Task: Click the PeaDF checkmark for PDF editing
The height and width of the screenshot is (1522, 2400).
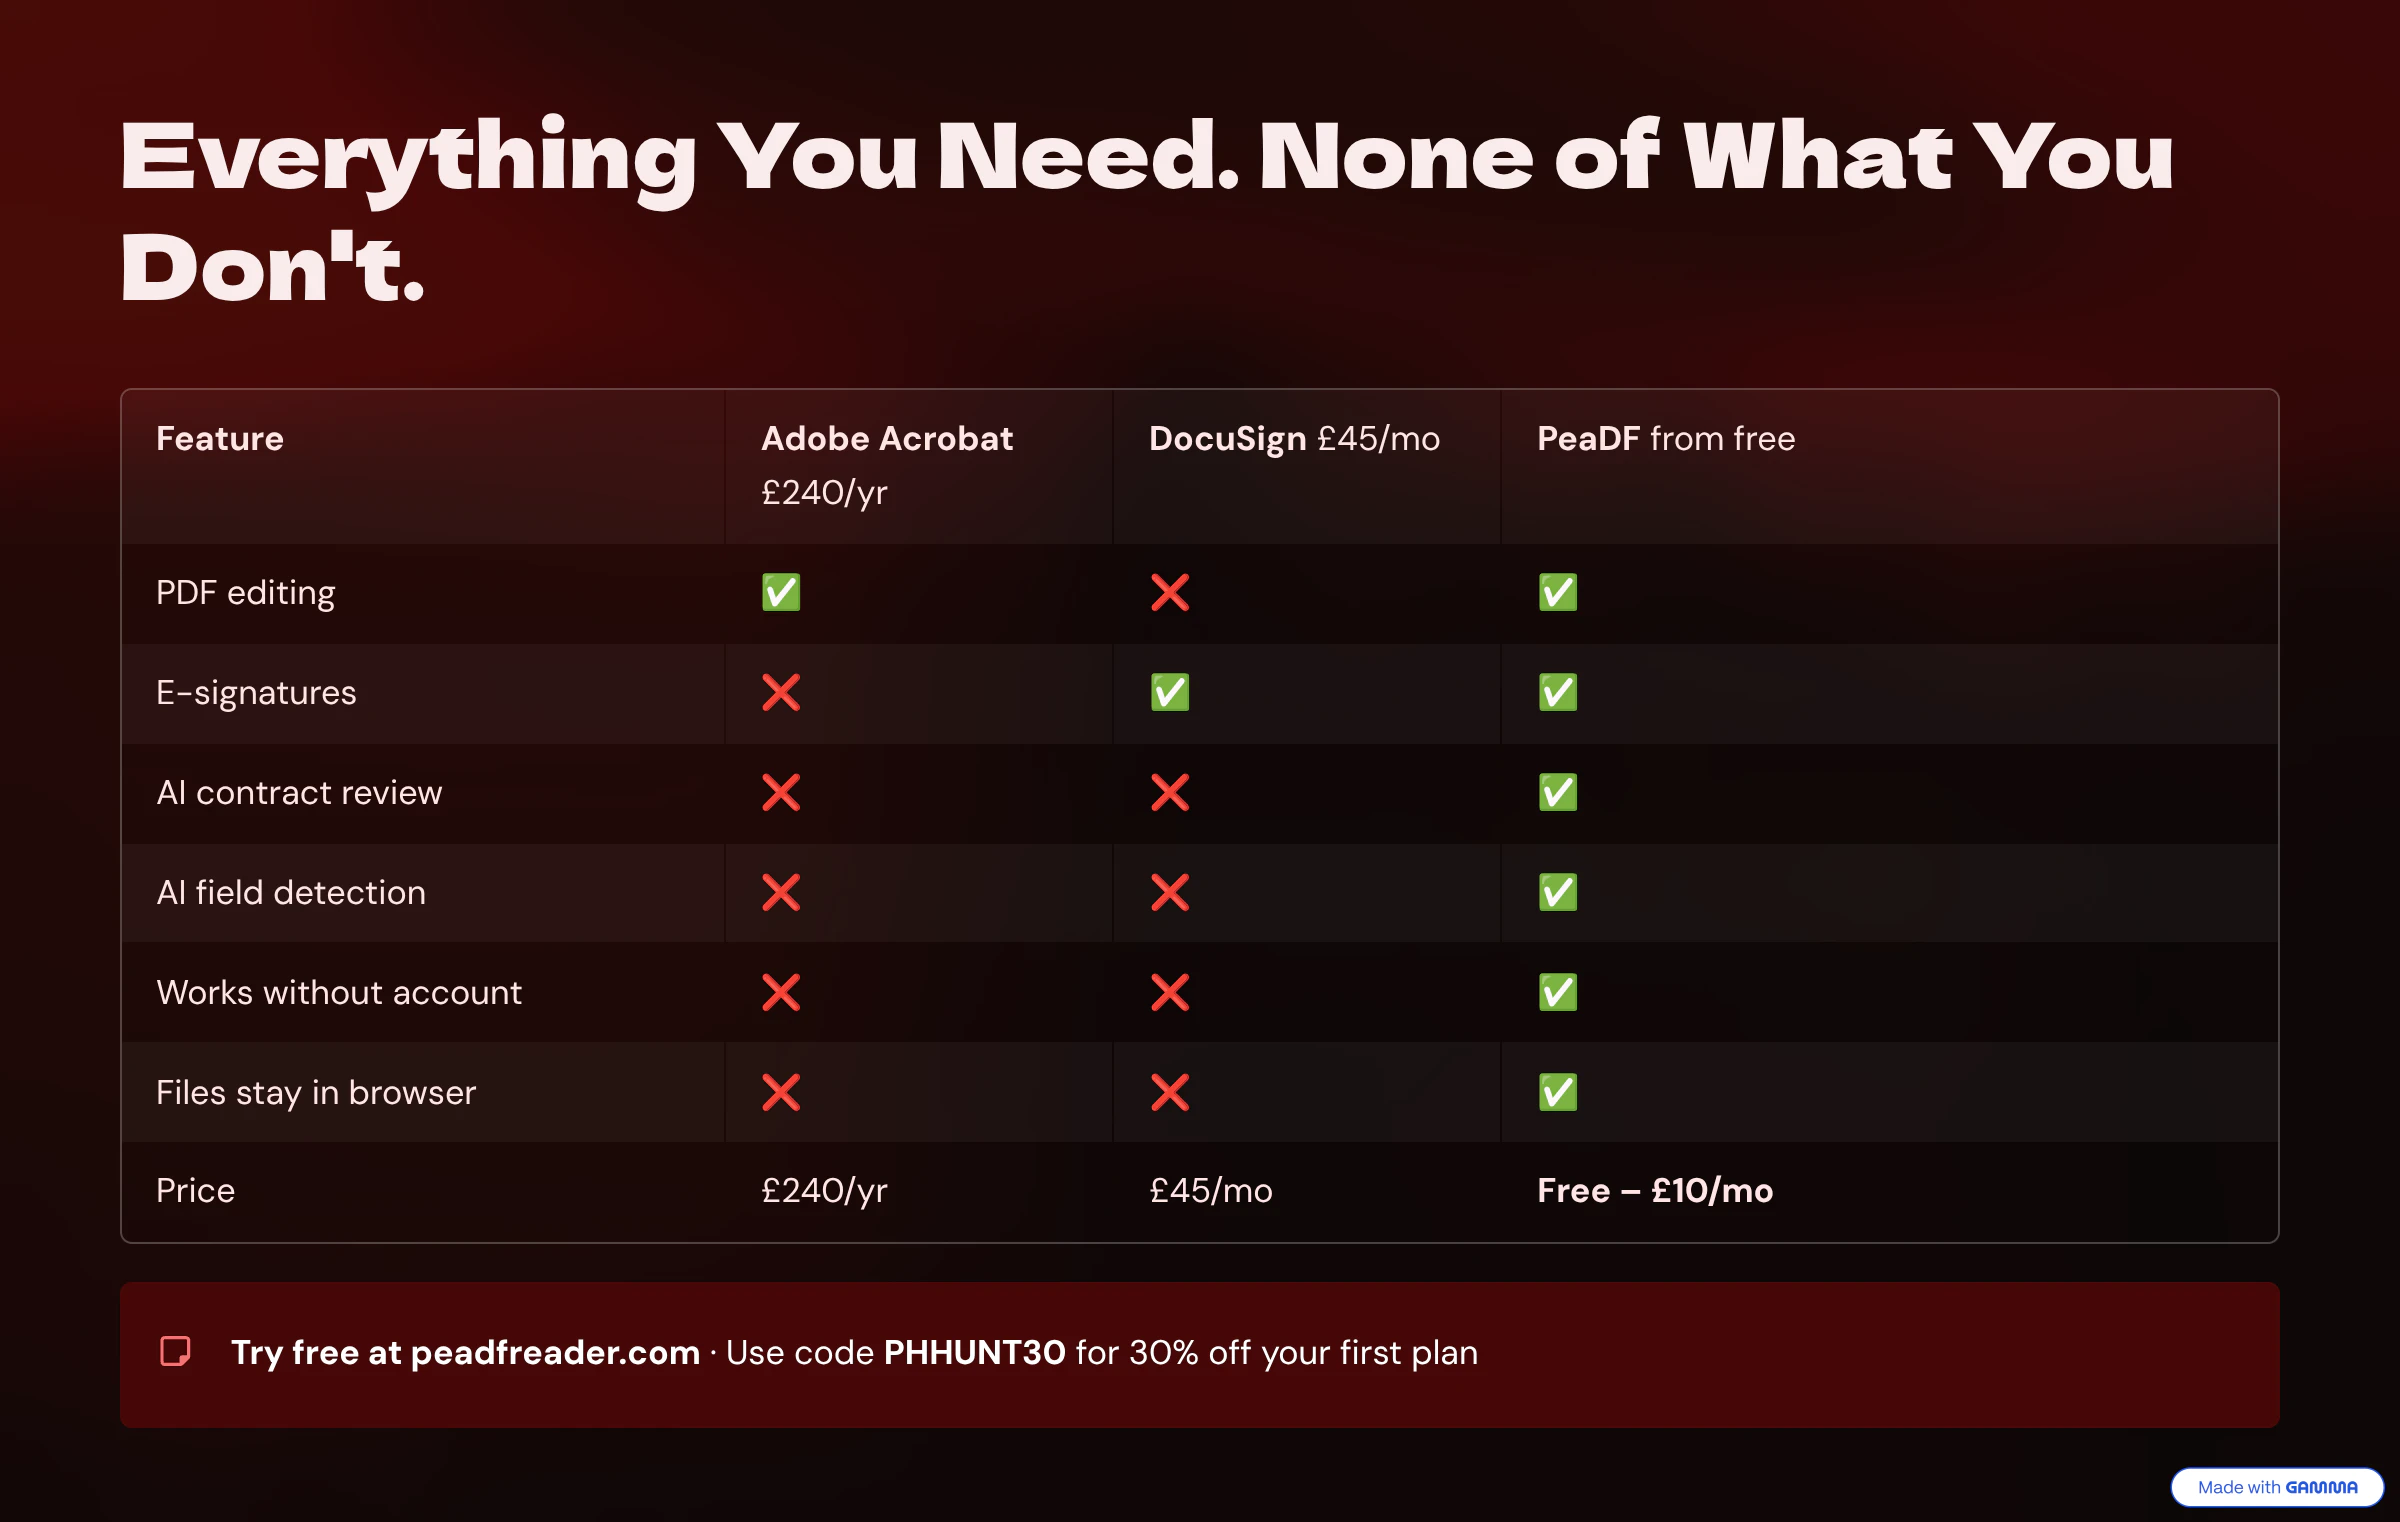Action: 1557,592
